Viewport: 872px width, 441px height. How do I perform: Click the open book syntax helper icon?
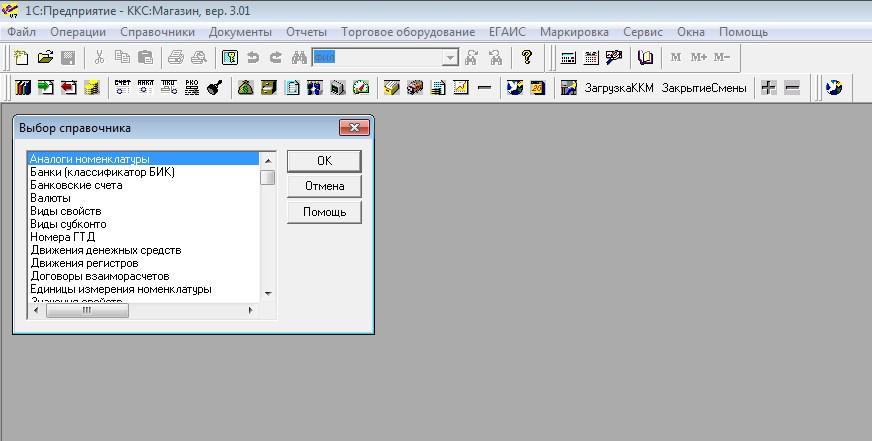[645, 58]
